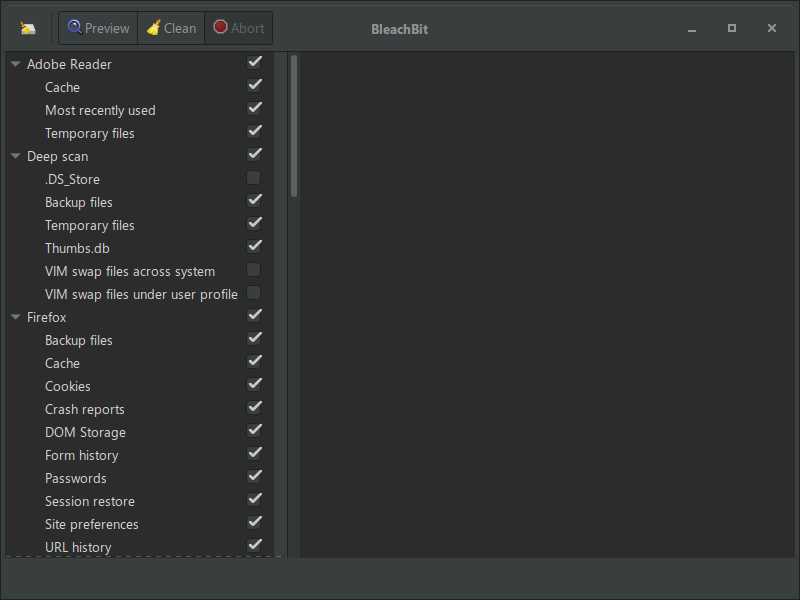
Task: Open the BleachBit application menu icon
Action: coord(28,28)
